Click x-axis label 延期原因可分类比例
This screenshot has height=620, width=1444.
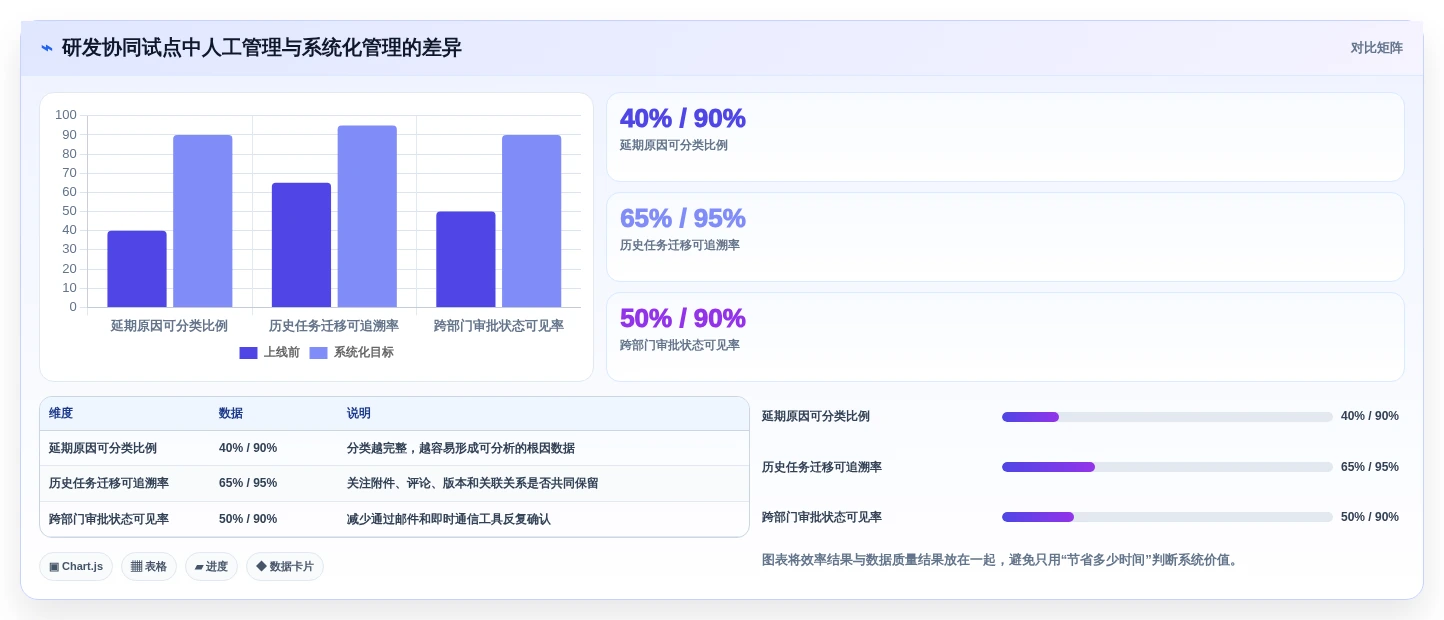click(169, 326)
